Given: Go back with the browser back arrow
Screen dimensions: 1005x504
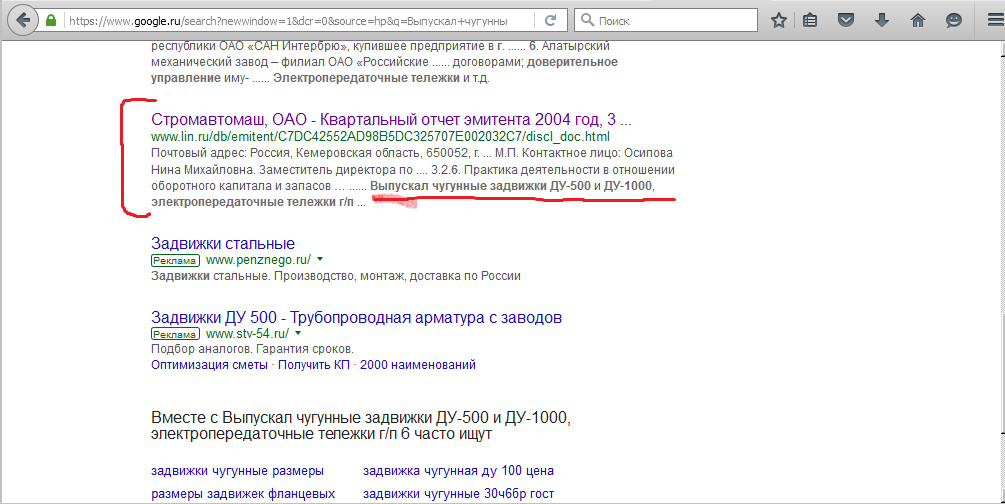Looking at the screenshot, I should point(23,21).
